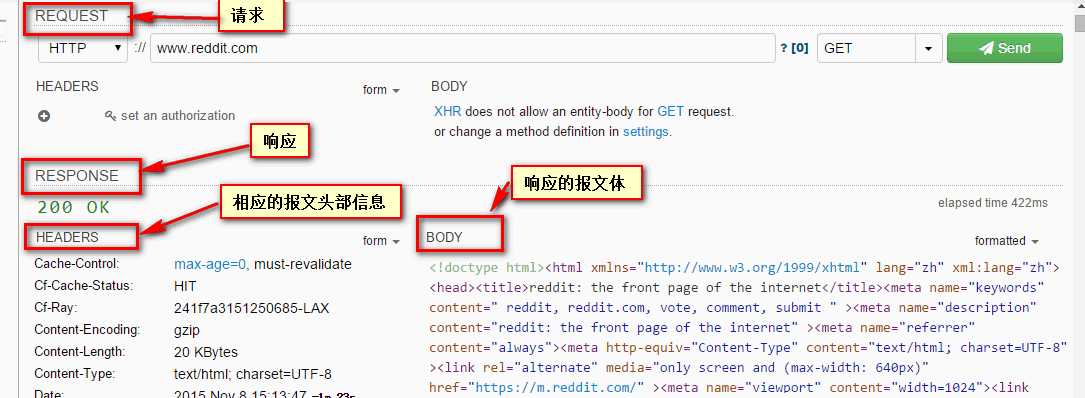The height and width of the screenshot is (398, 1085).
Task: Click the request BODY heading
Action: (x=449, y=87)
